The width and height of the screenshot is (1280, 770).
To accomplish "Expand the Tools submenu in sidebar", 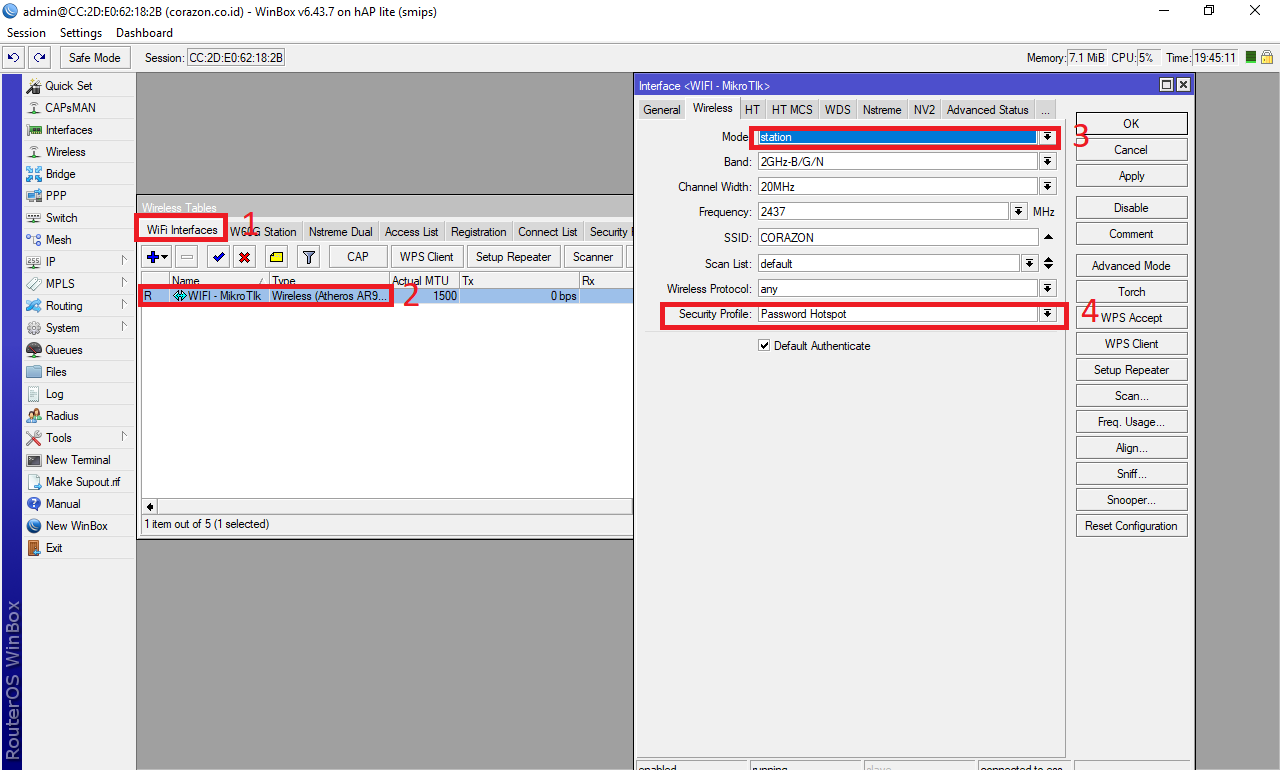I will (124, 437).
